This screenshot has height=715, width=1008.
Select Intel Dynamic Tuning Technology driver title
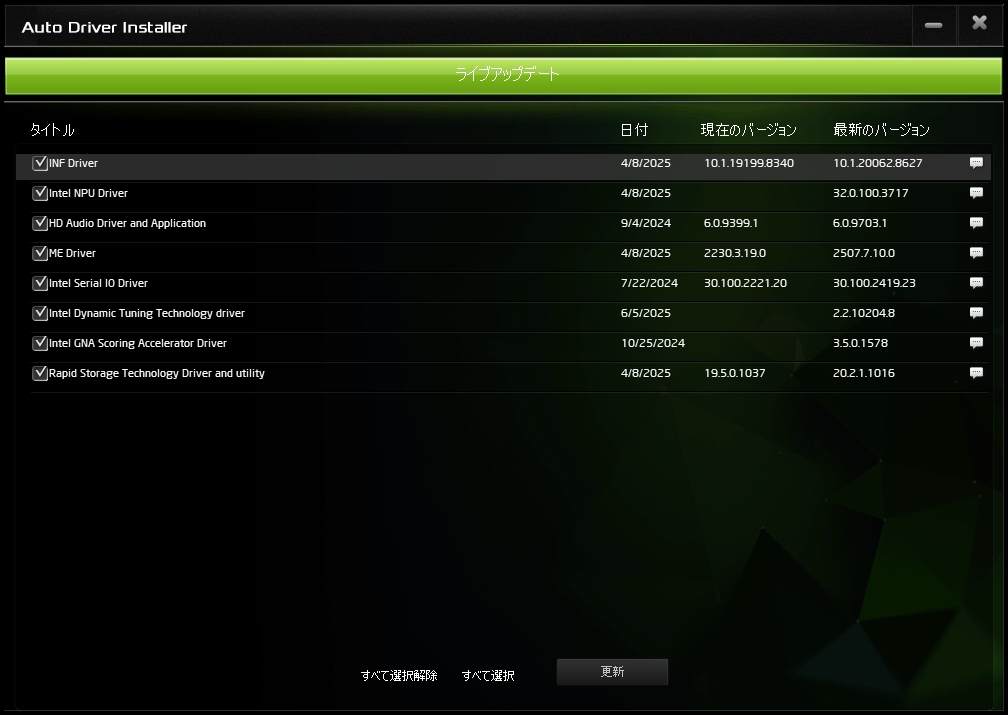point(147,313)
